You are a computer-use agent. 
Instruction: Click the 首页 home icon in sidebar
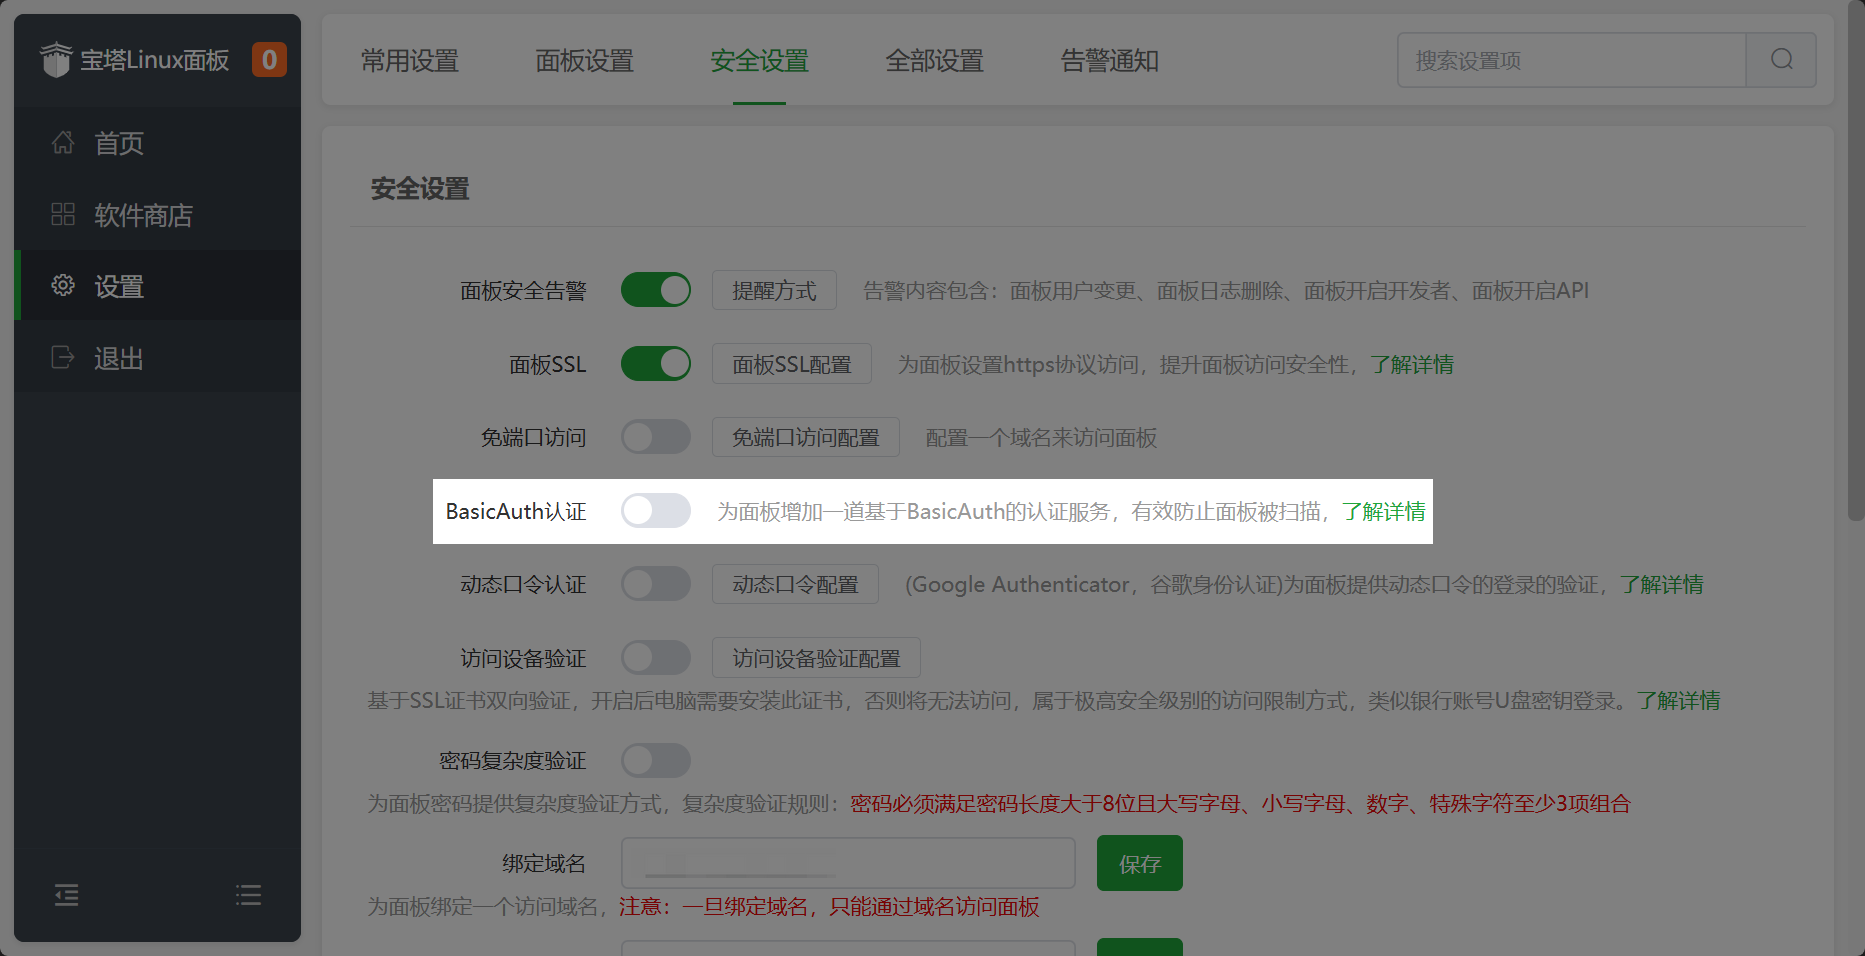(62, 143)
